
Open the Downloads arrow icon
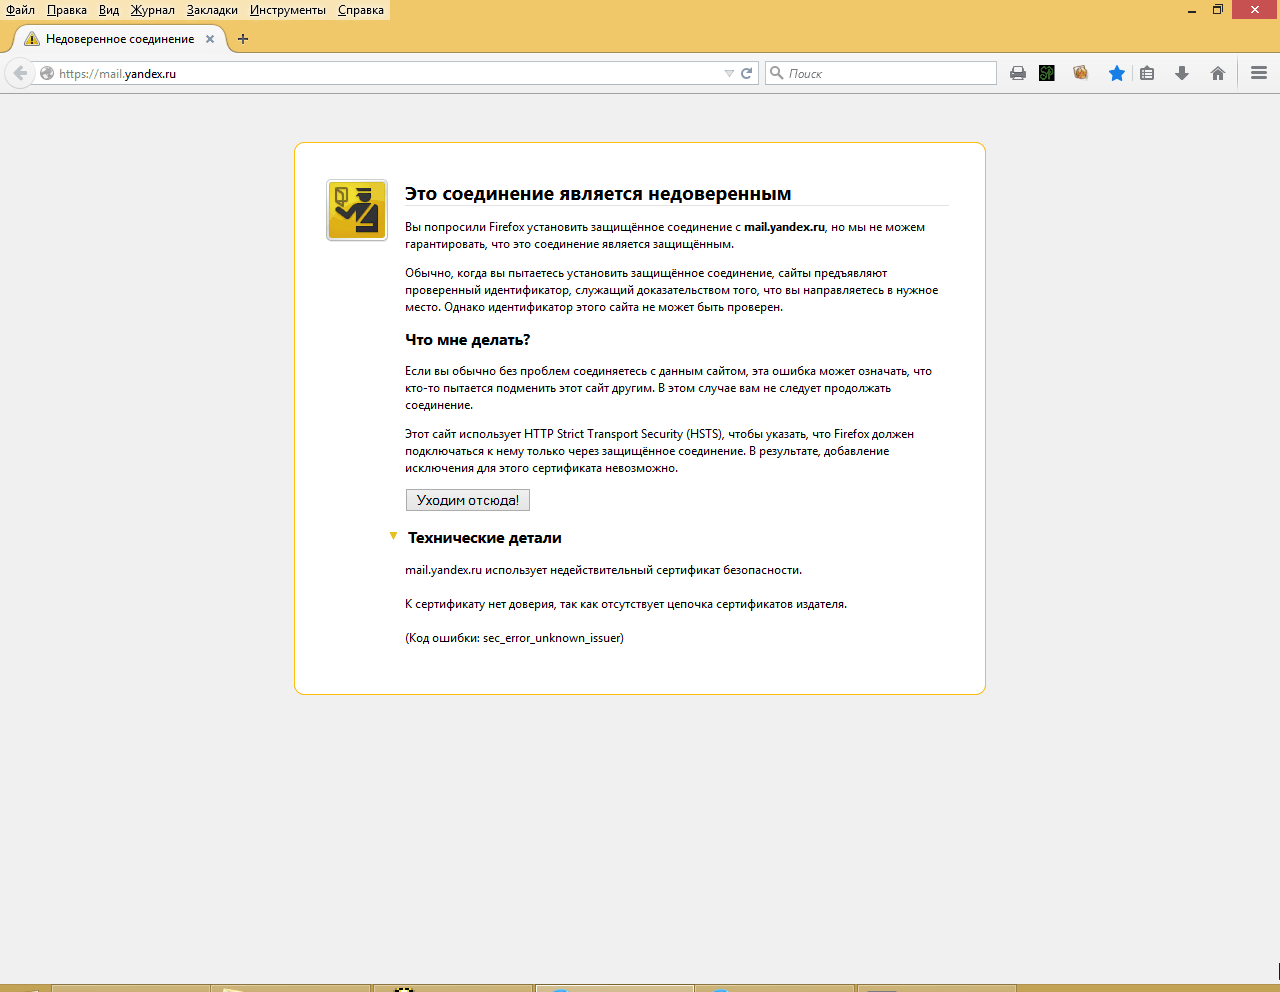point(1181,73)
